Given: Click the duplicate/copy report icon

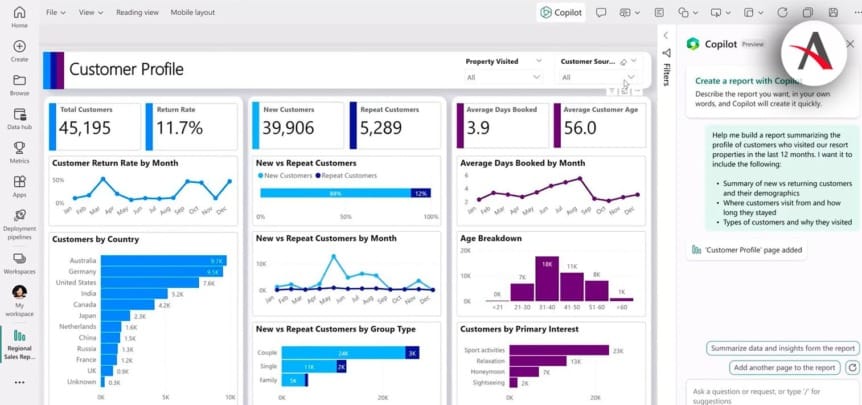Looking at the screenshot, I should coord(808,13).
